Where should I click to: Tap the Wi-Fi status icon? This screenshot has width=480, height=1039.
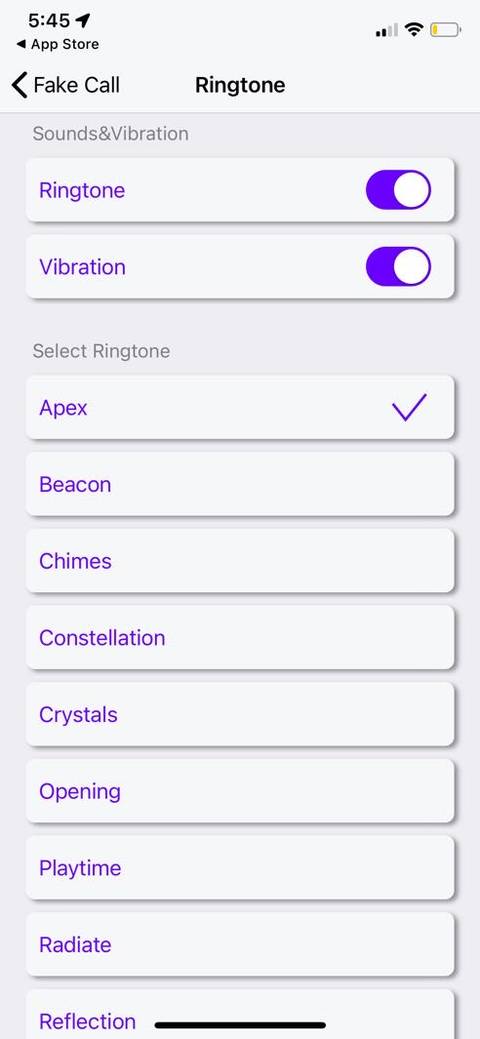click(414, 30)
